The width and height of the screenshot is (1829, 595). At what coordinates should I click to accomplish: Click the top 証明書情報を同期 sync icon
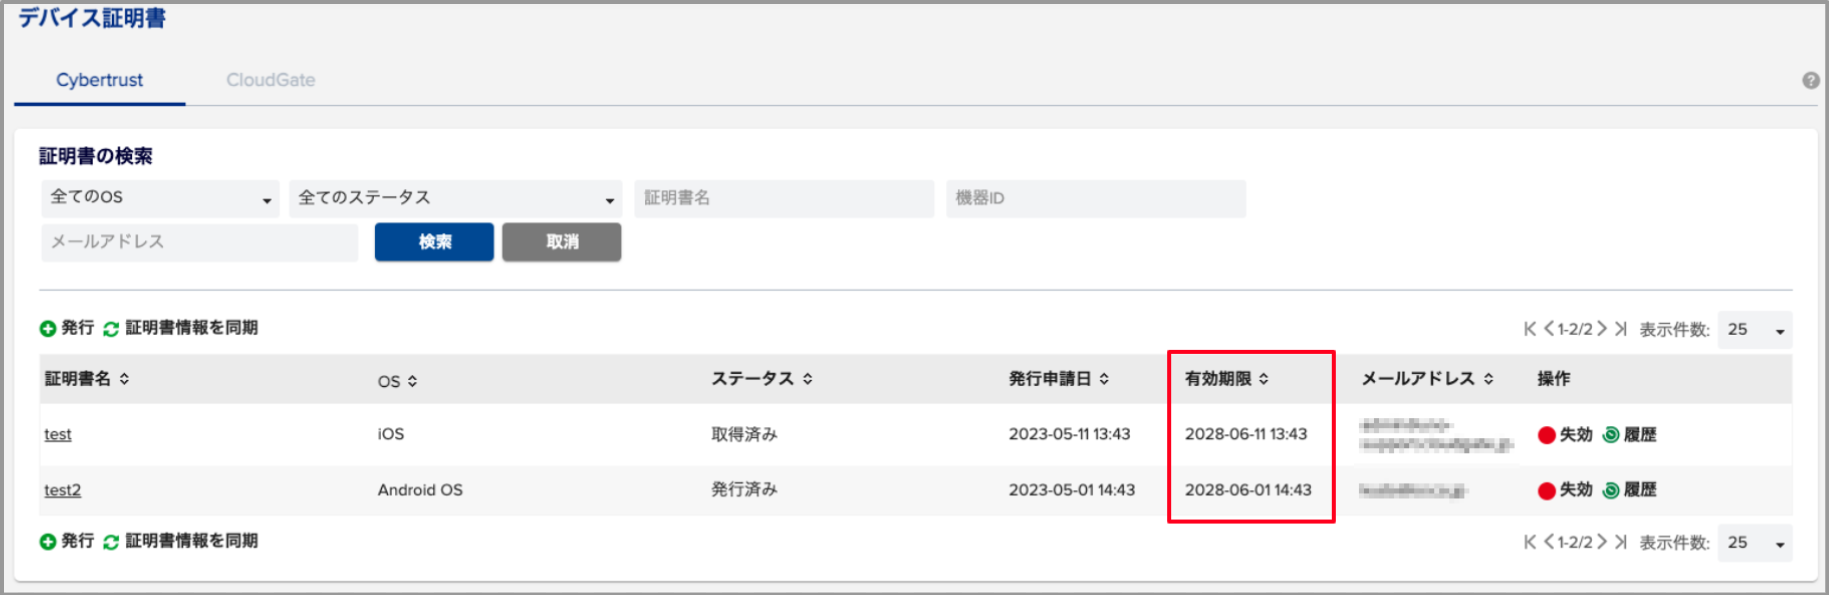point(111,329)
